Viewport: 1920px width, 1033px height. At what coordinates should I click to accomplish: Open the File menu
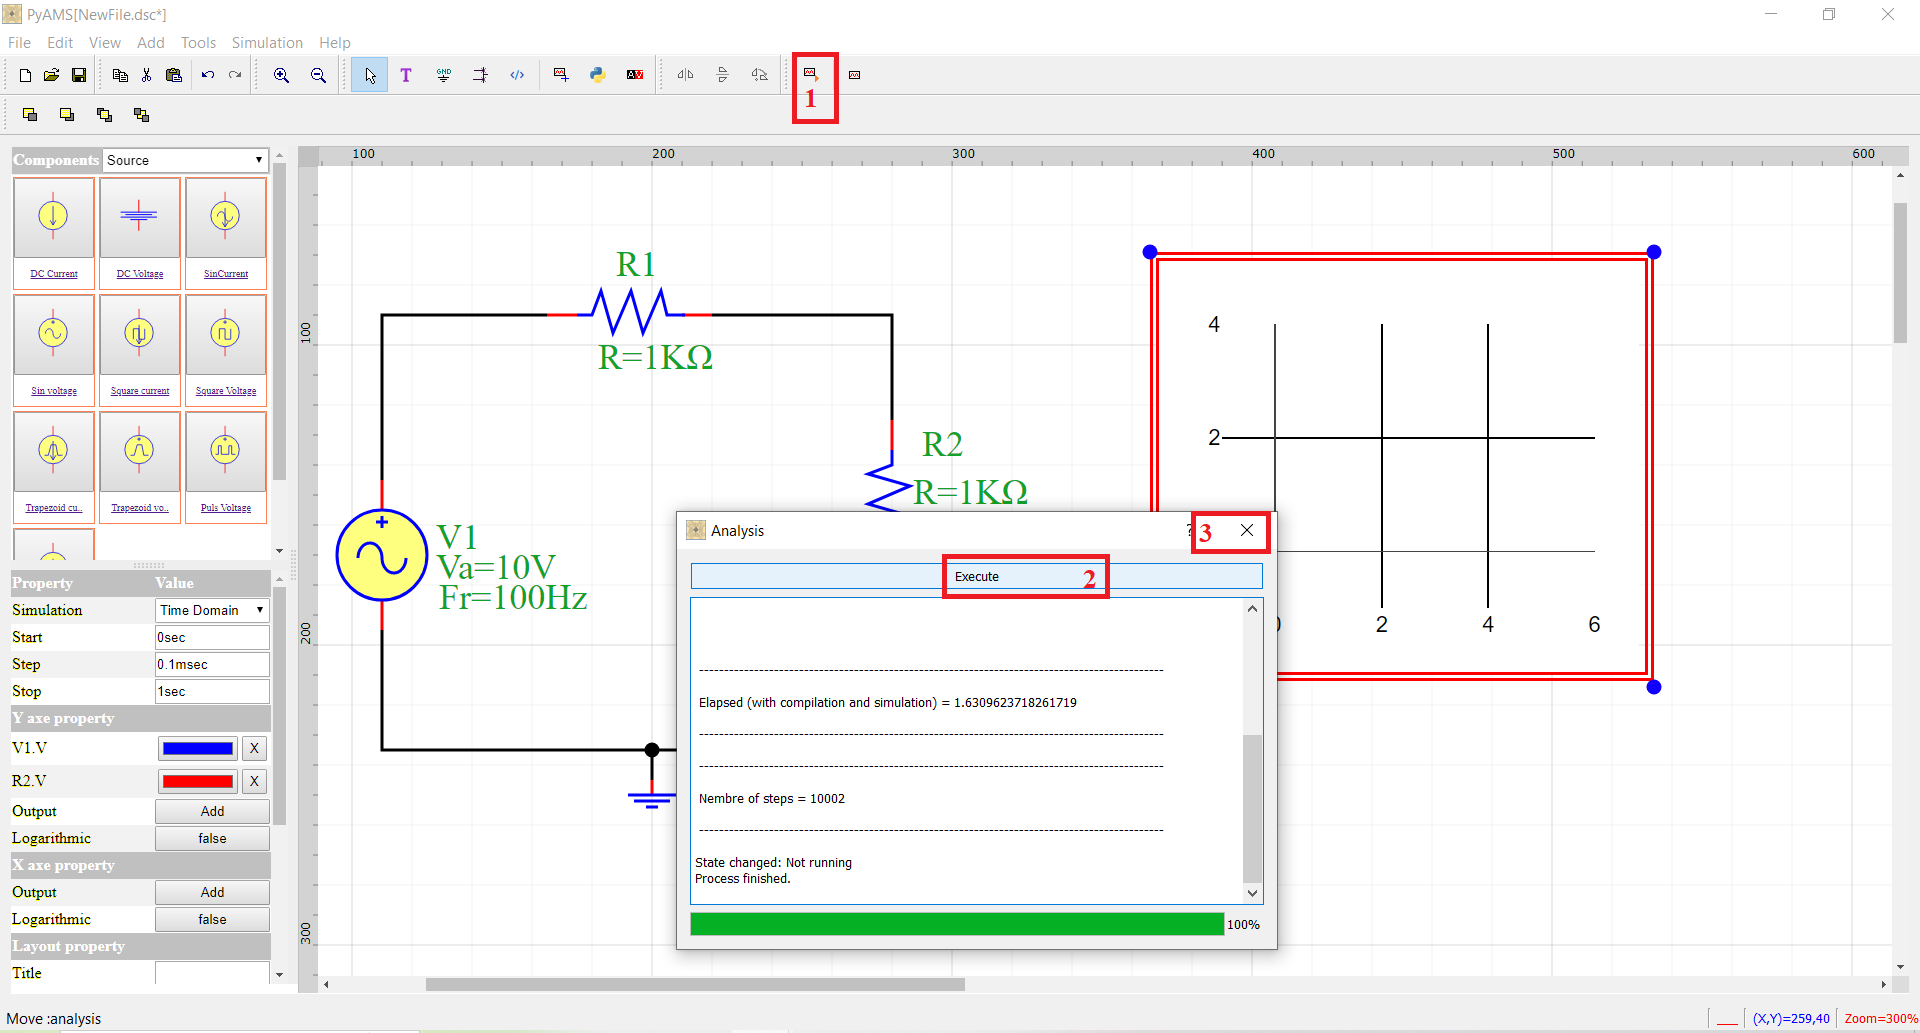point(19,43)
